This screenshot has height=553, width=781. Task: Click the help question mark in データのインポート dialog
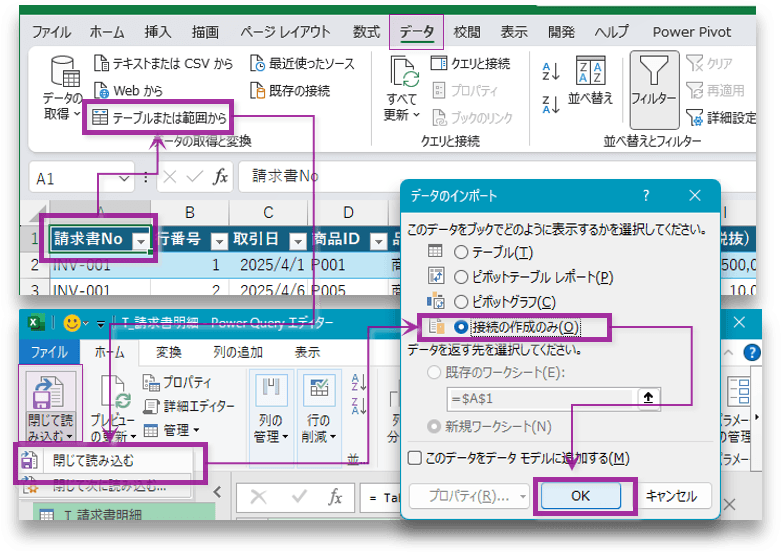click(x=646, y=195)
